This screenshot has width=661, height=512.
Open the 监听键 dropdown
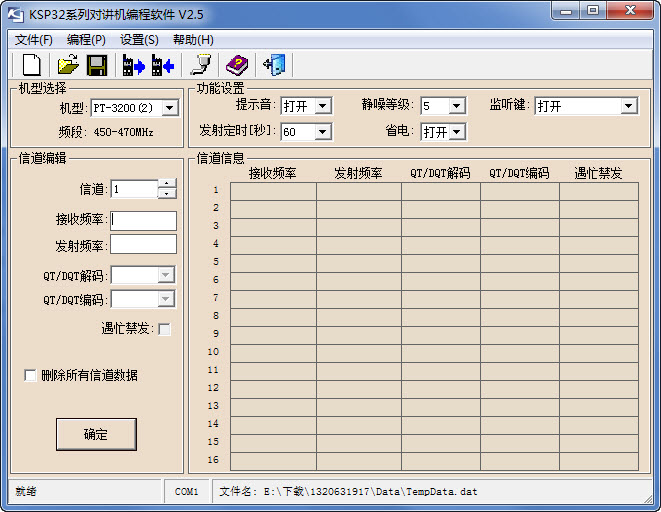pyautogui.click(x=628, y=106)
